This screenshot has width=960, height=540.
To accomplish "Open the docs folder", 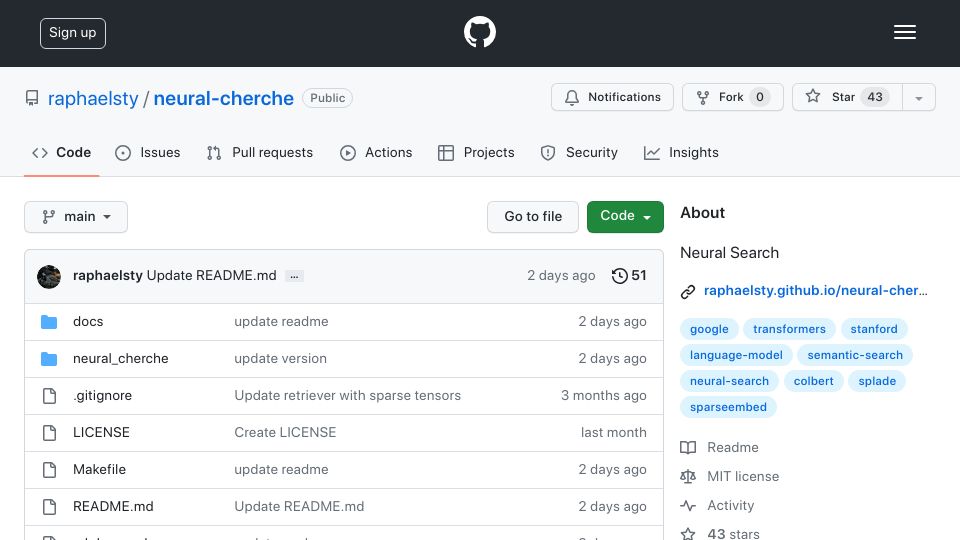I will pos(88,321).
